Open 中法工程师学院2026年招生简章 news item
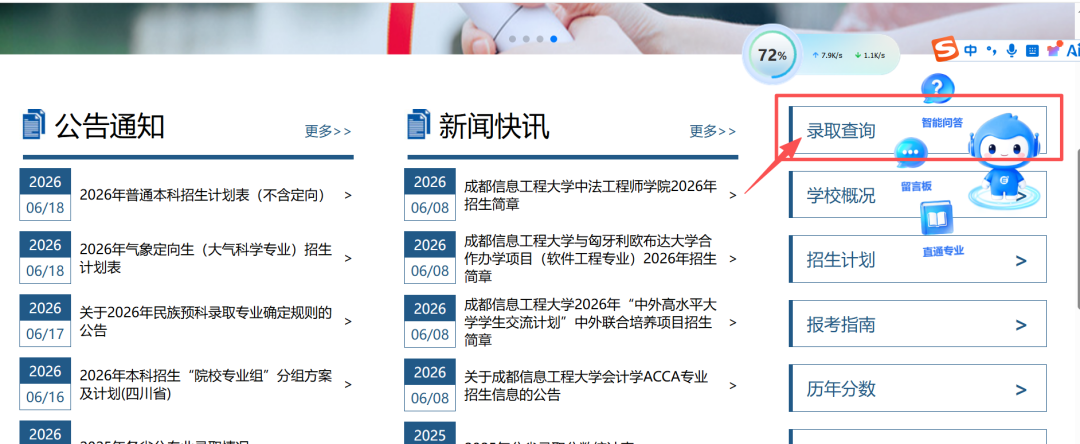Image resolution: width=1080 pixels, height=444 pixels. (590, 195)
